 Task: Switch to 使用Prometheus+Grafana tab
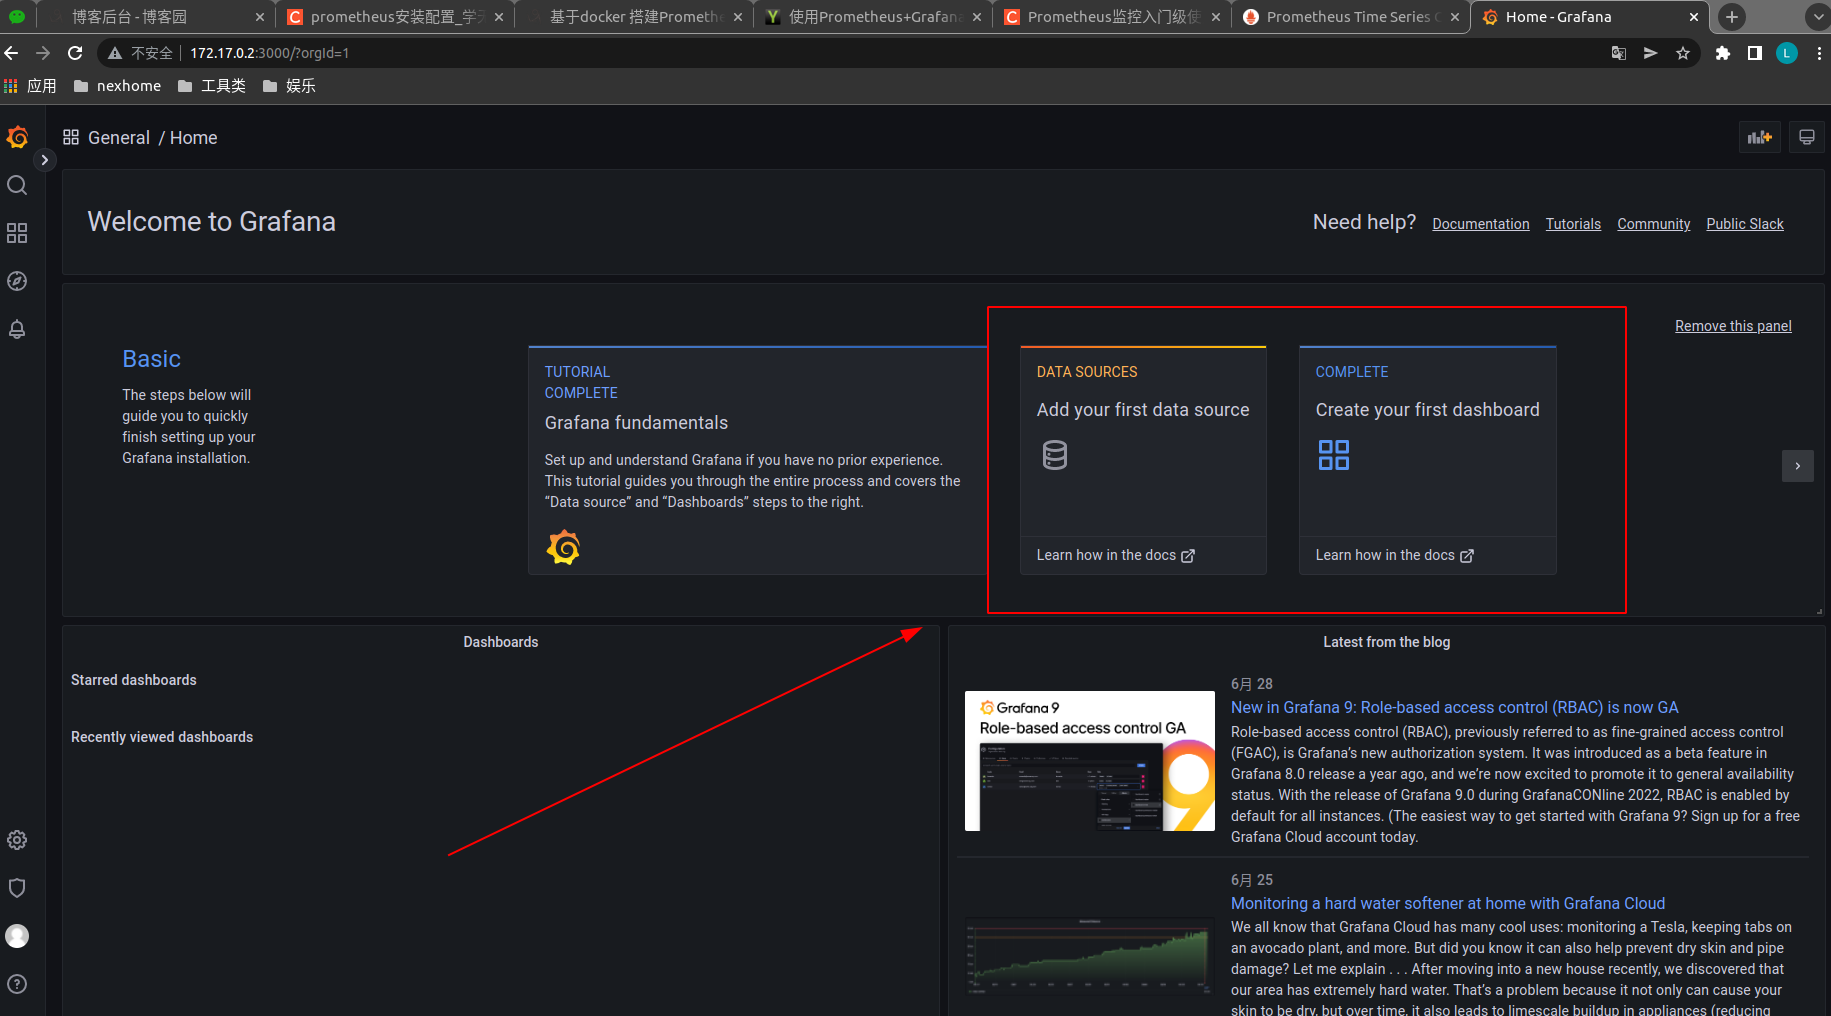[x=873, y=17]
